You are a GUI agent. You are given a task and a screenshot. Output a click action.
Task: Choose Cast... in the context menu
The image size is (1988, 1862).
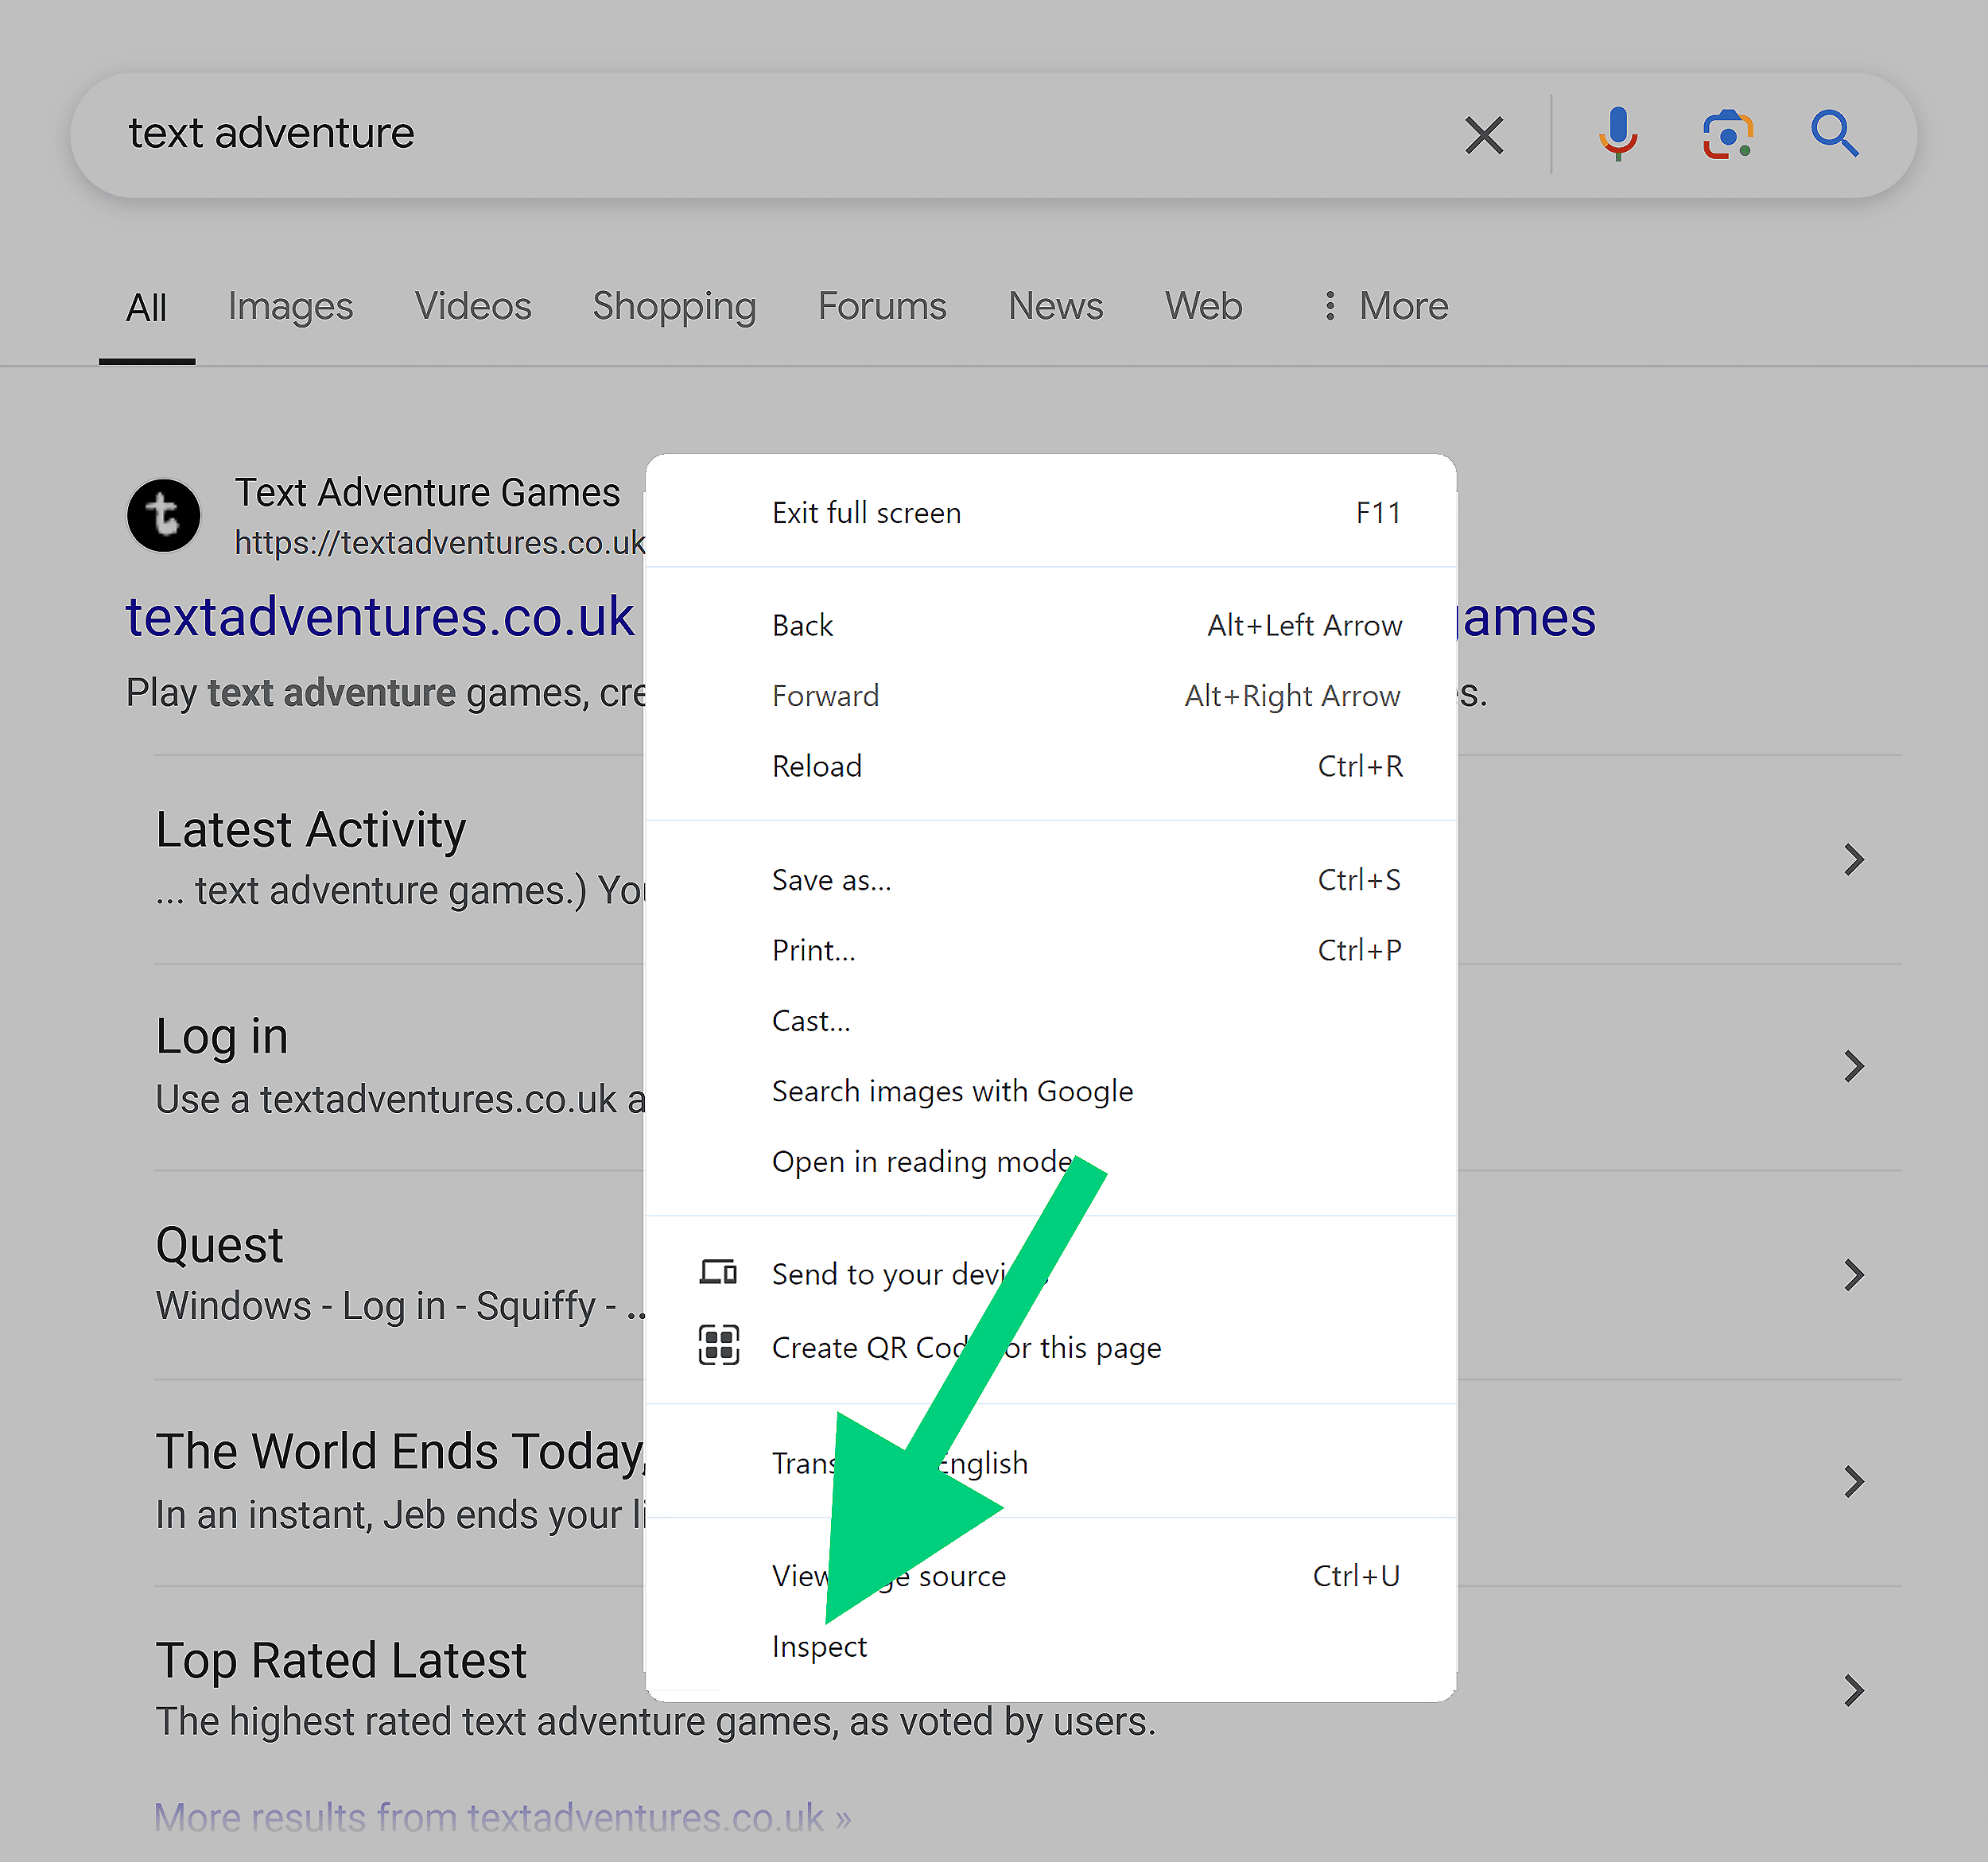[1051, 1021]
